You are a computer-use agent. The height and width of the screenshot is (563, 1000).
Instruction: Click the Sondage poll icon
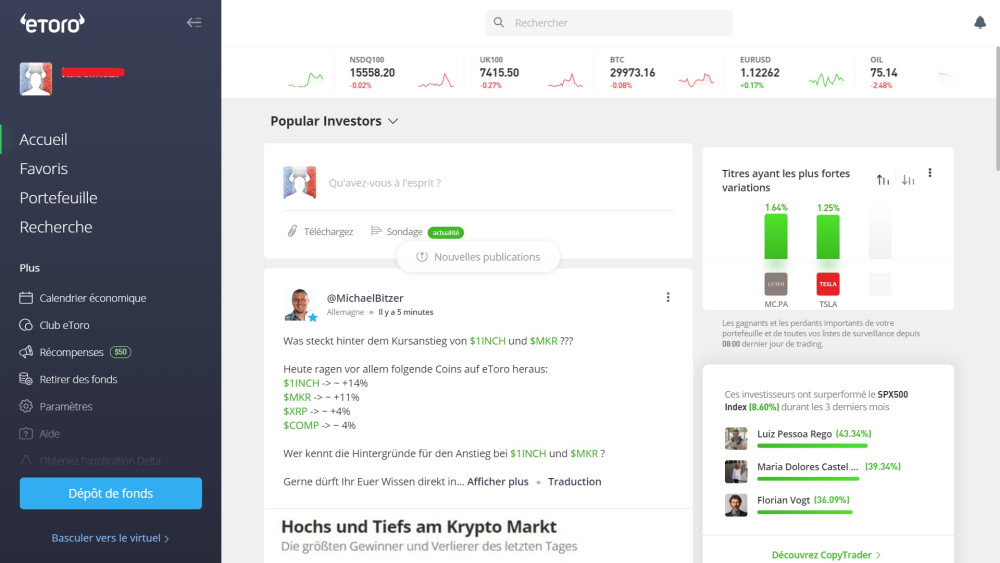[376, 231]
